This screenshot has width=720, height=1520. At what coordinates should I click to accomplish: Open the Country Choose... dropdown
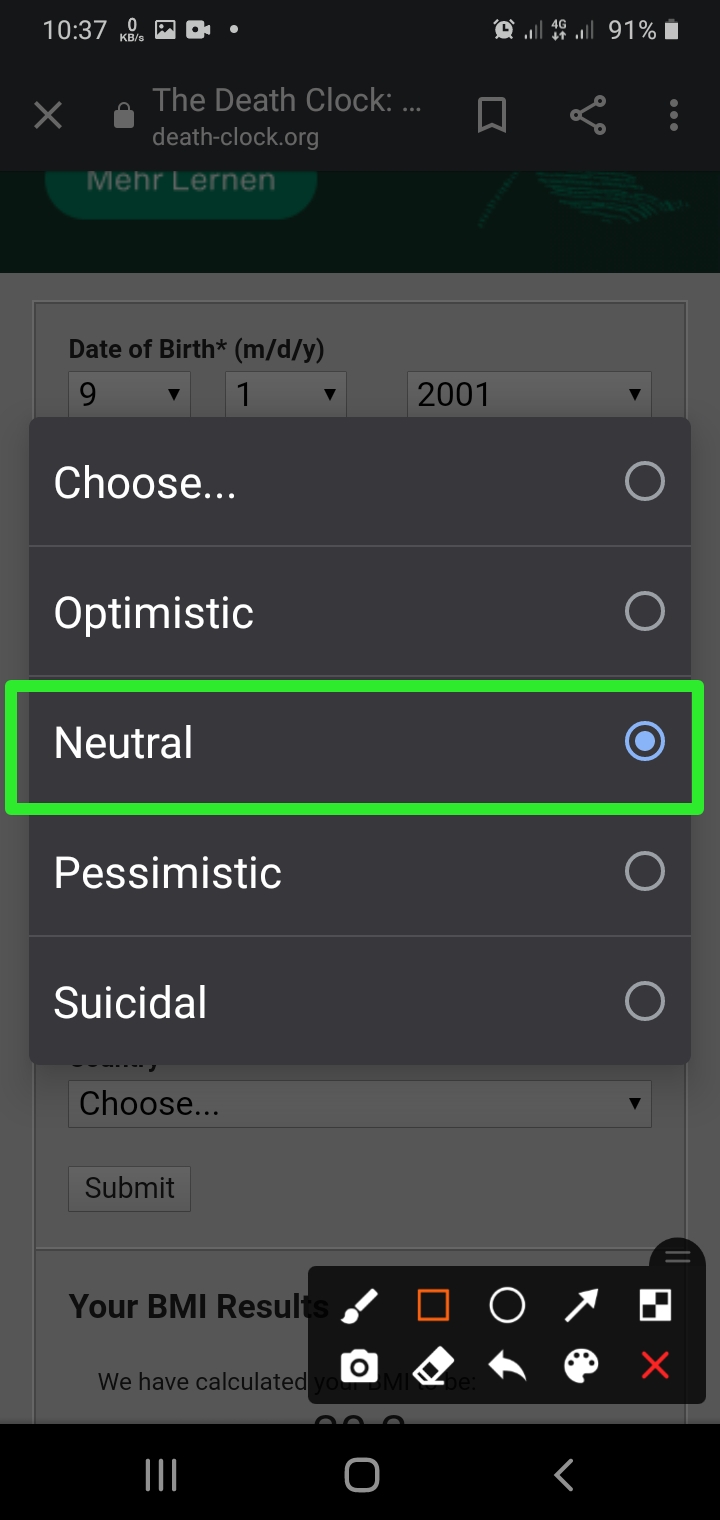[359, 1104]
